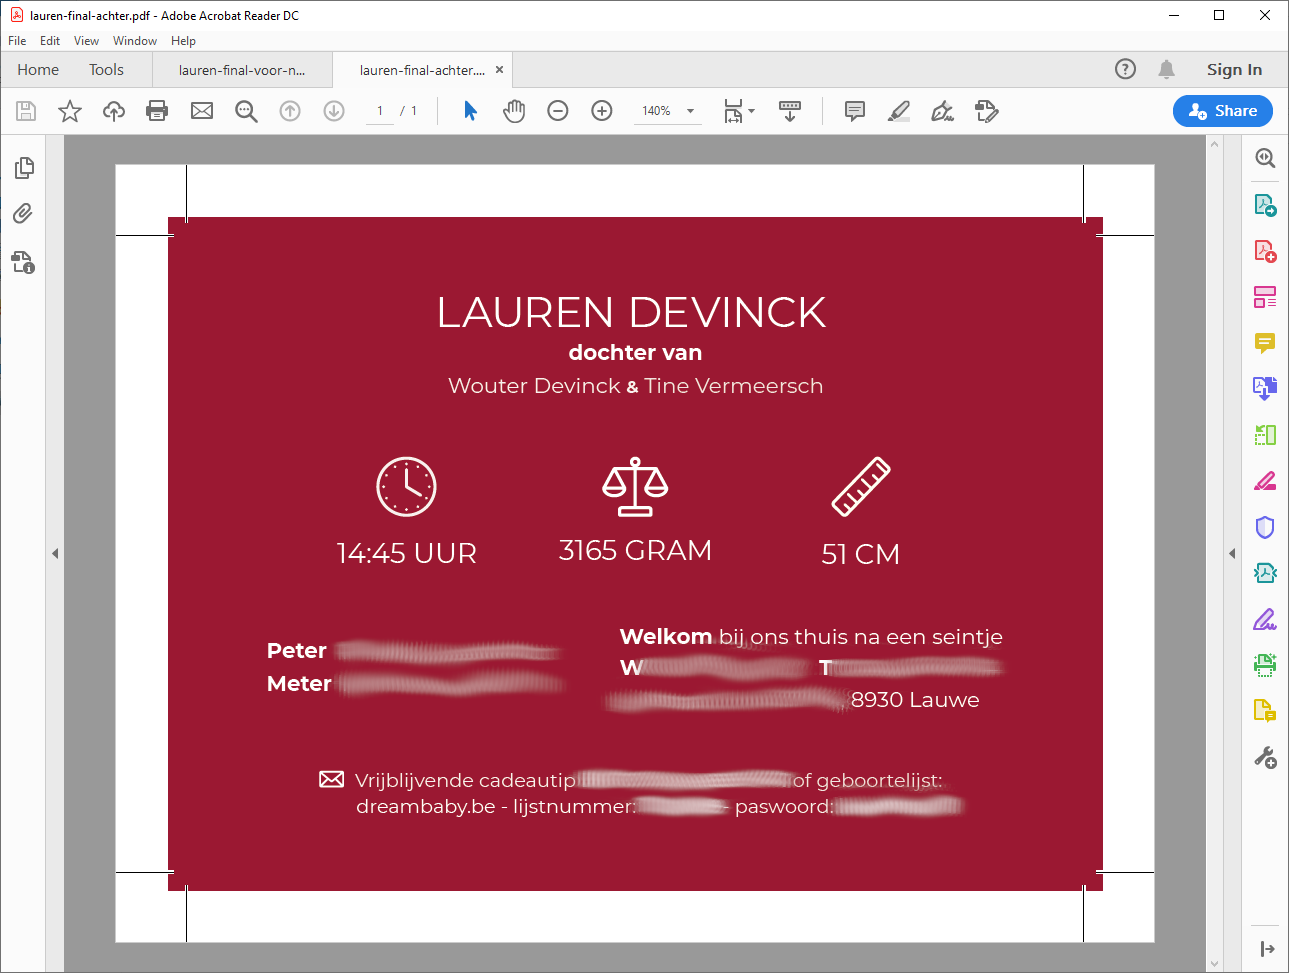Viewport: 1289px width, 973px height.
Task: Click the scroll up arrow of the document scrollbar
Action: 1214,144
